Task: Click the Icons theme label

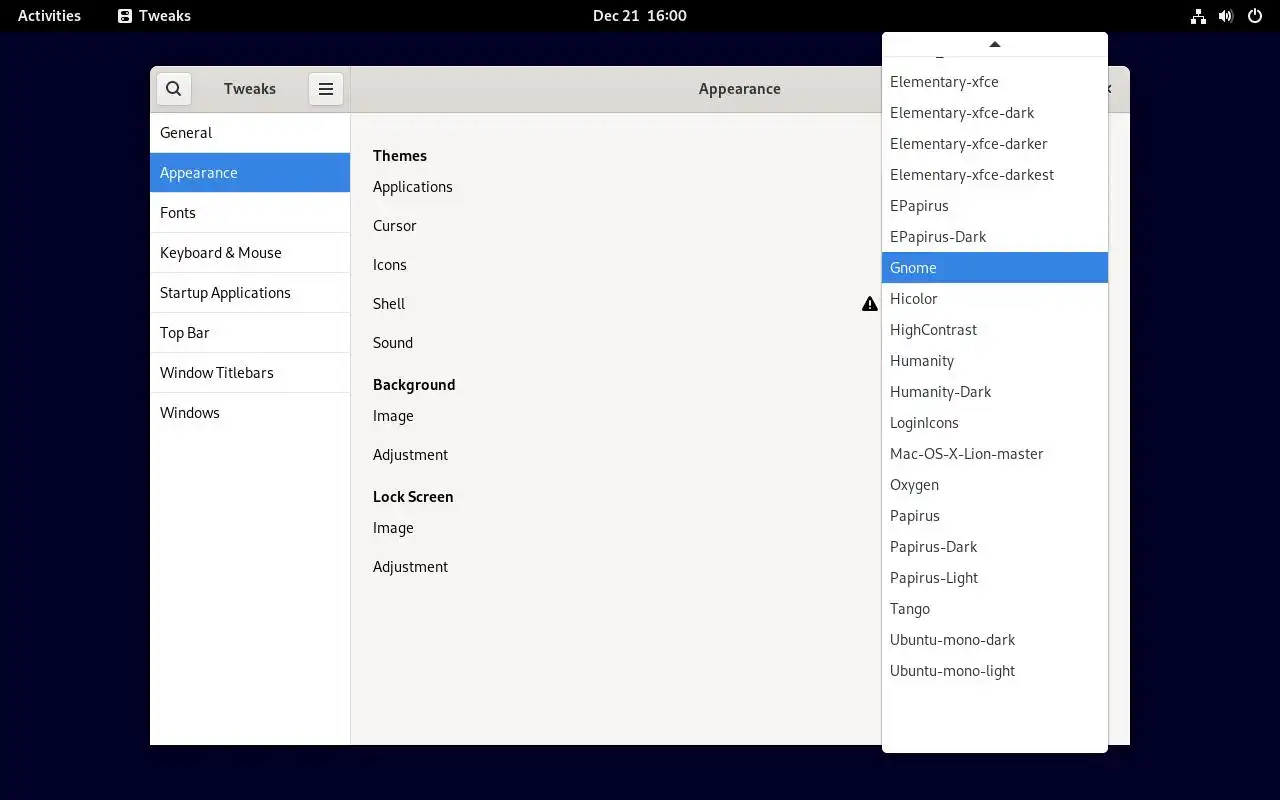Action: coord(389,265)
